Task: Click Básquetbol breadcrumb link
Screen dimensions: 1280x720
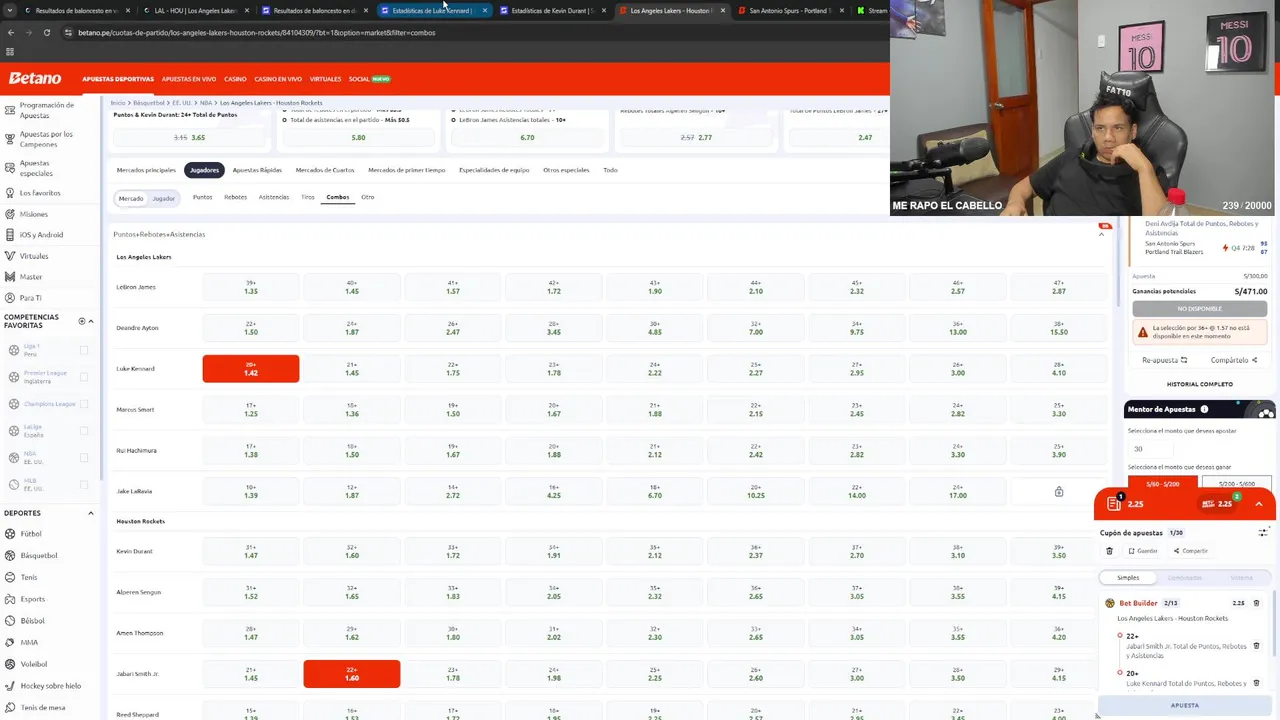Action: tap(149, 103)
